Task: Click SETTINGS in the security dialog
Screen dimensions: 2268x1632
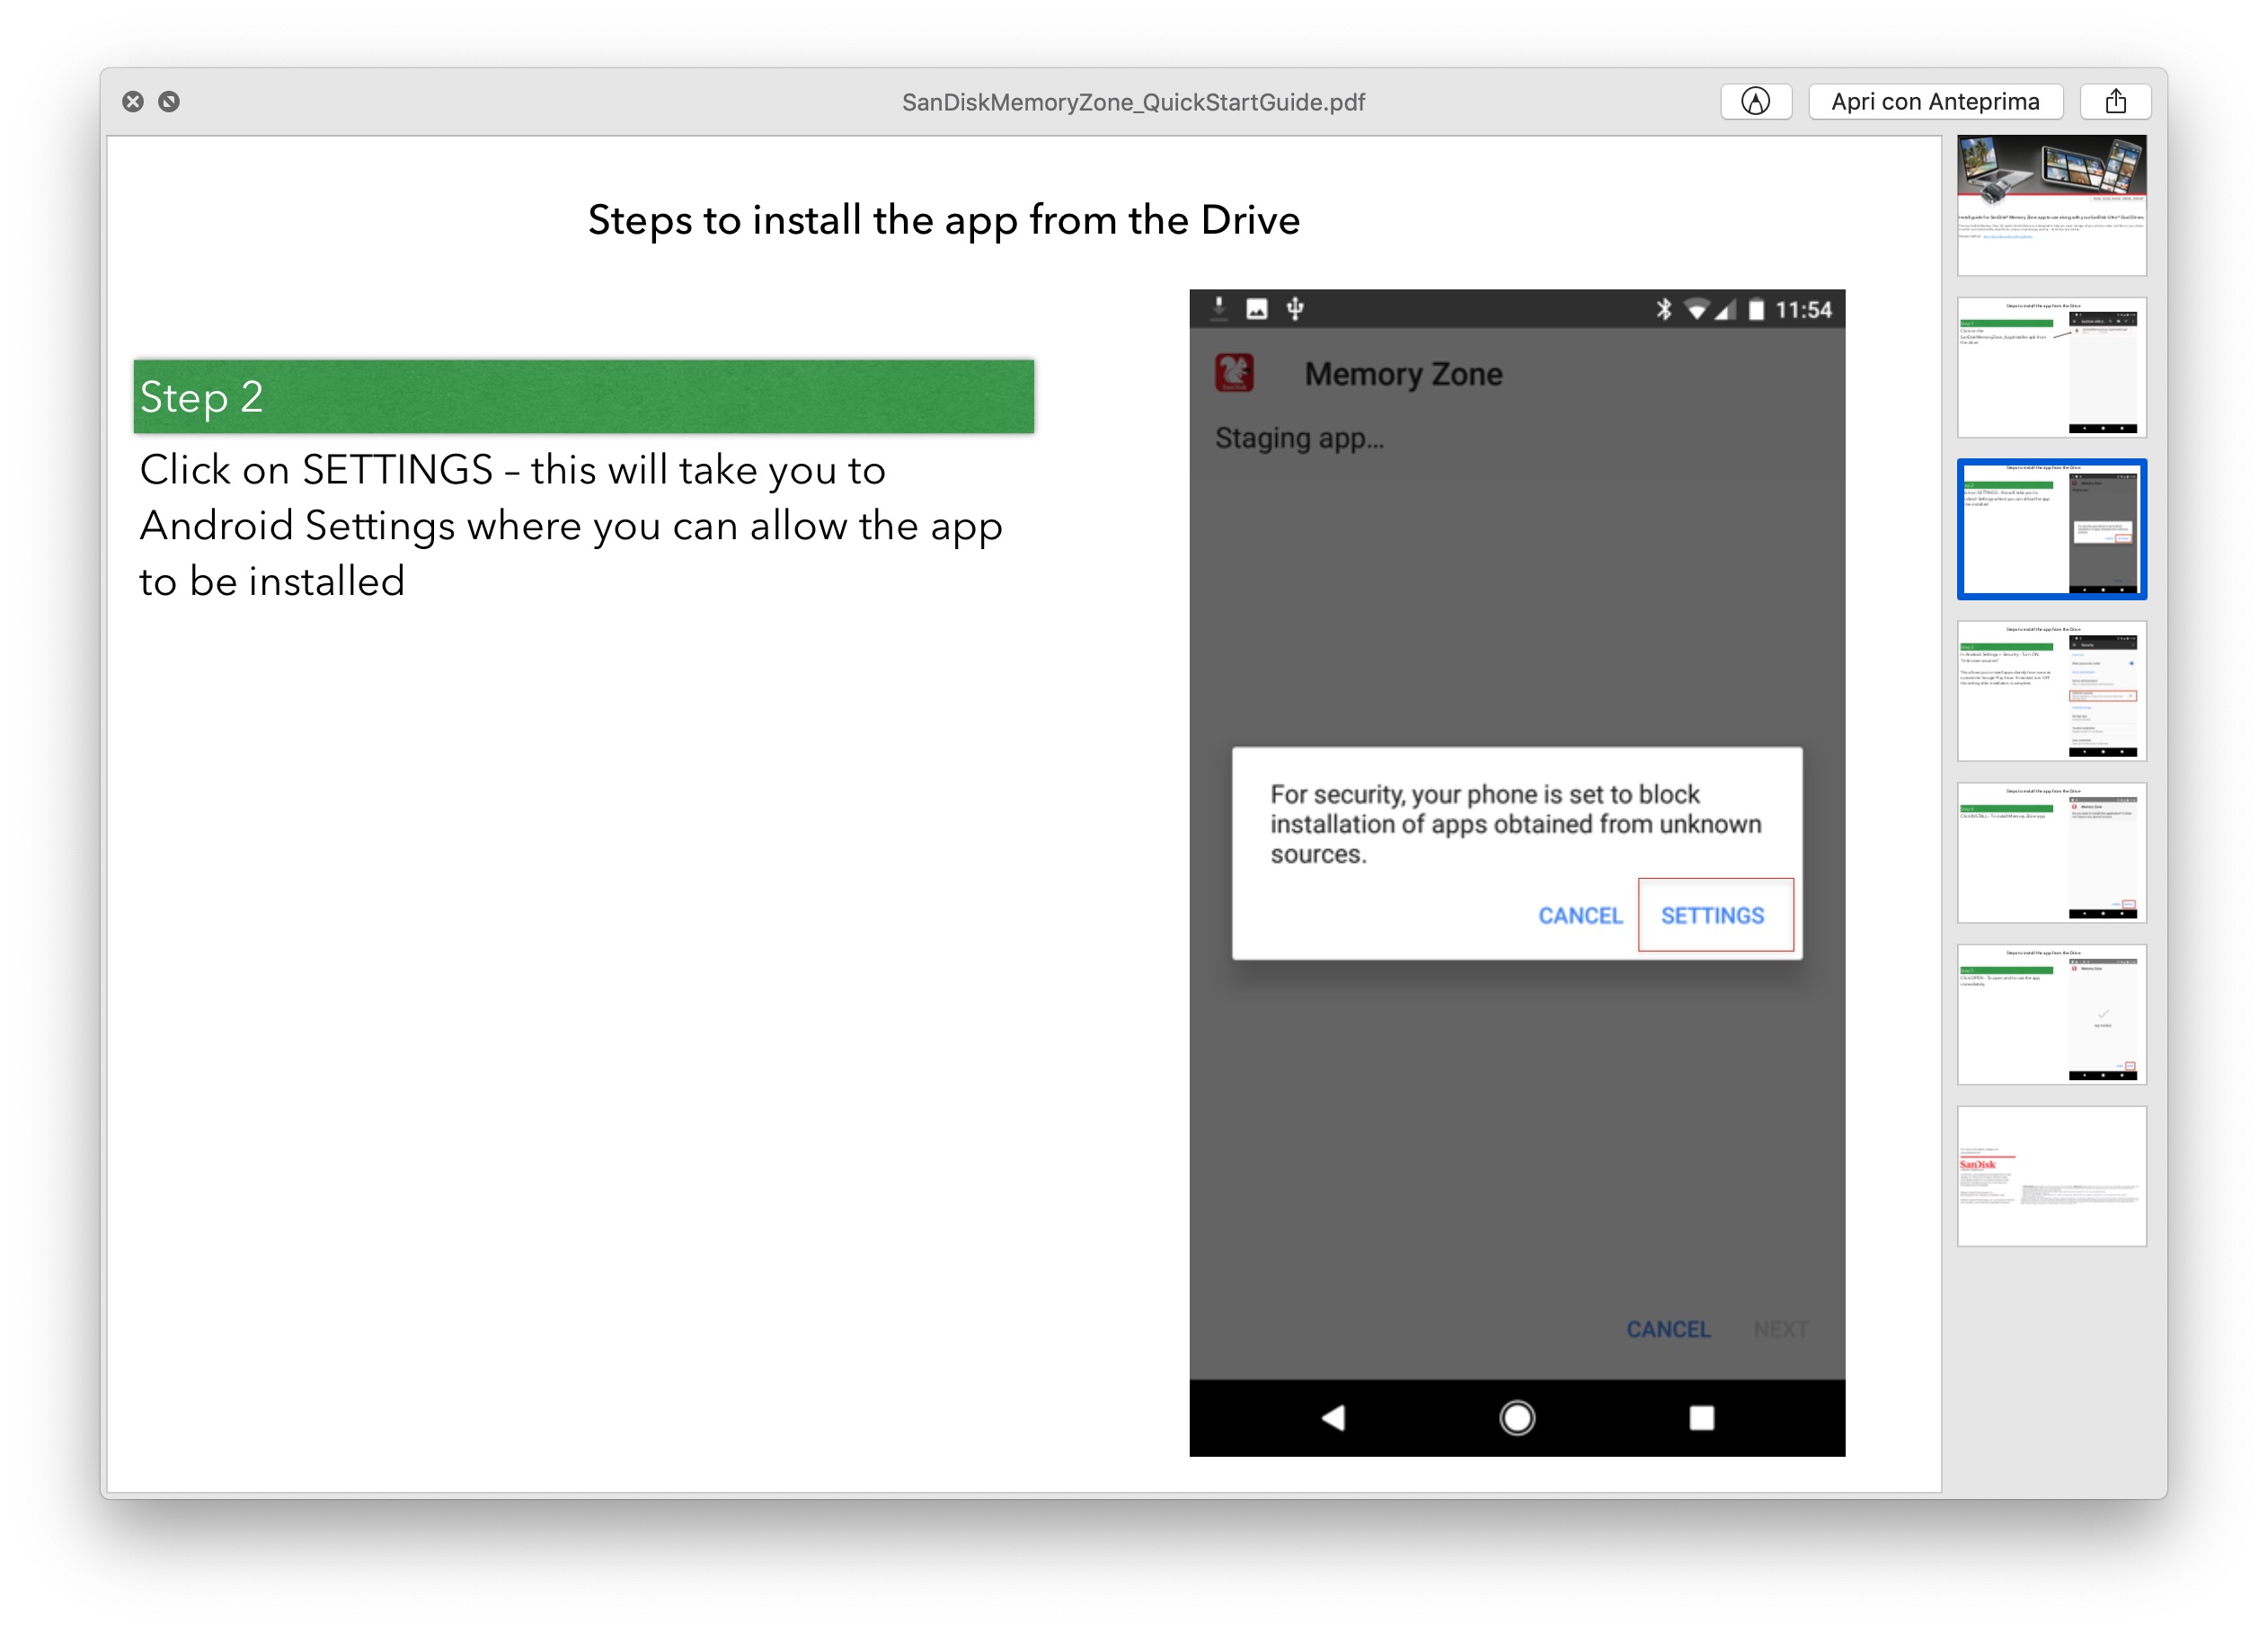Action: click(x=1712, y=915)
